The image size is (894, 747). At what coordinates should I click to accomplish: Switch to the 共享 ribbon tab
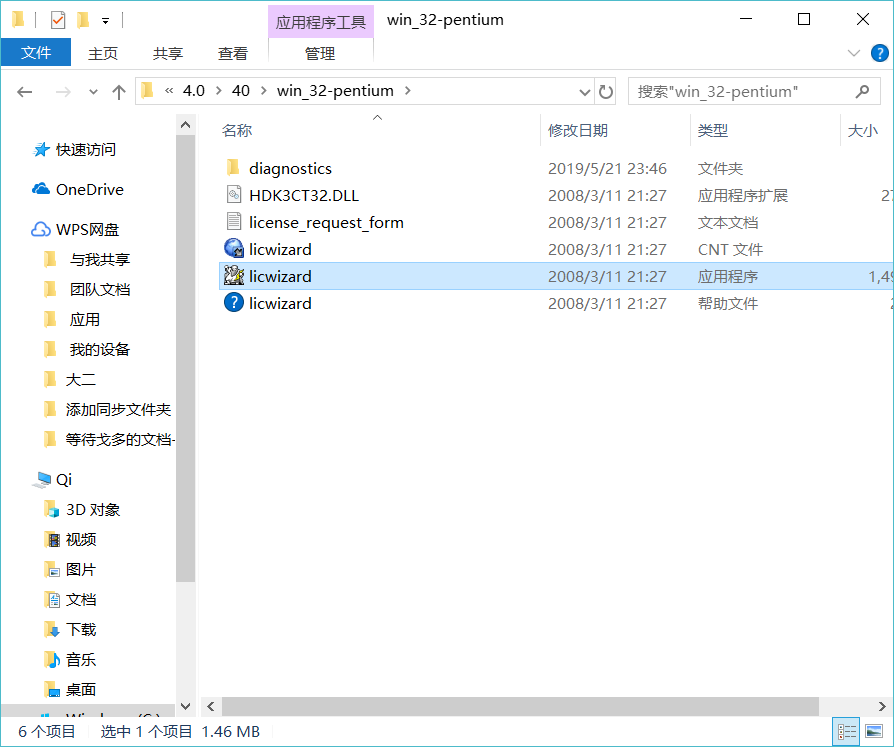tap(168, 54)
